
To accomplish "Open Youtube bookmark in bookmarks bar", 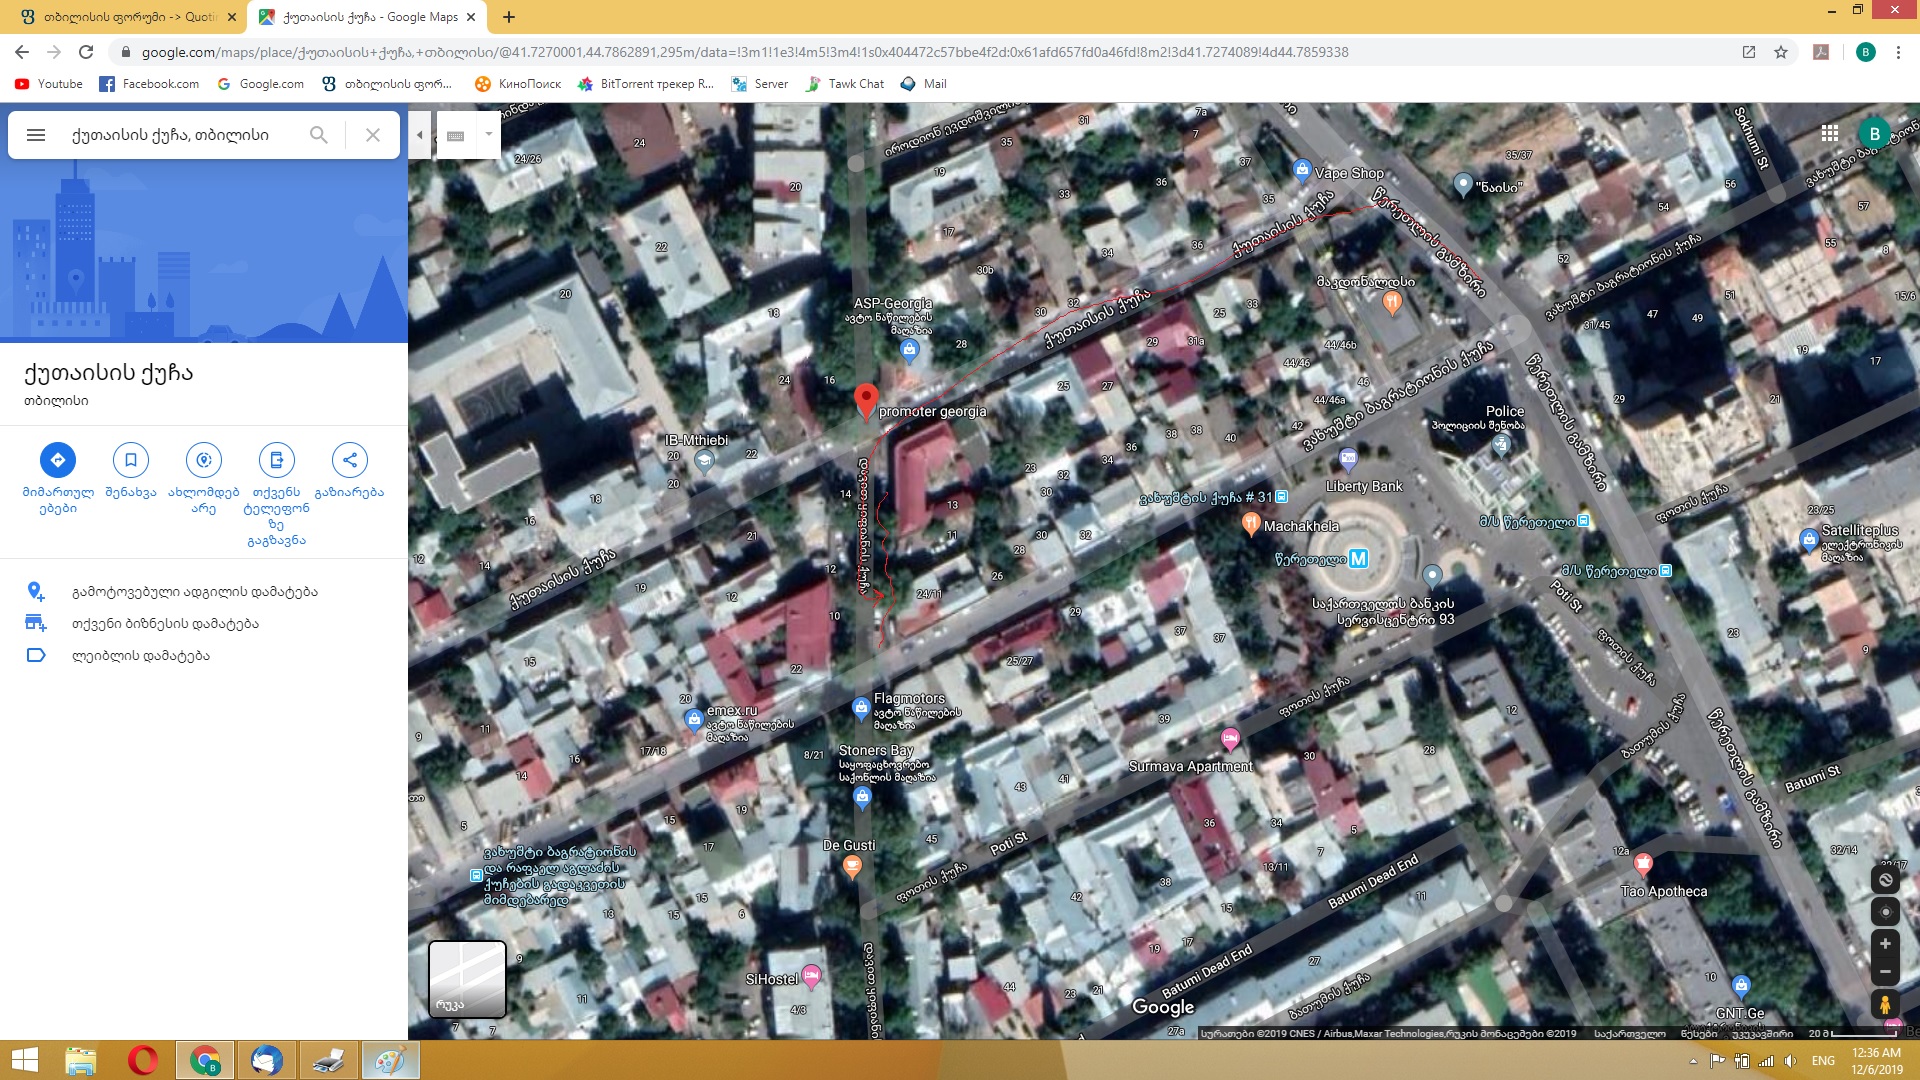I will [49, 84].
